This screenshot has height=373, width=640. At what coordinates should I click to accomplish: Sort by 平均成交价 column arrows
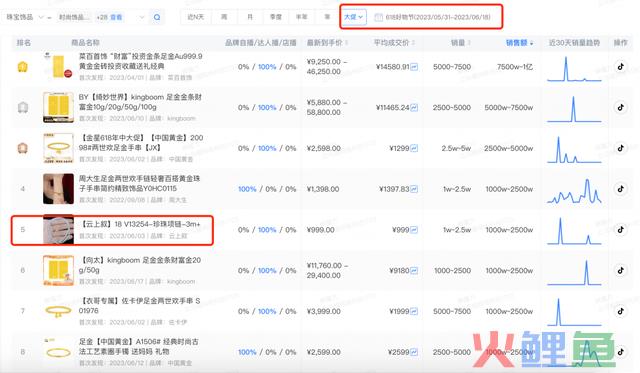tap(413, 43)
